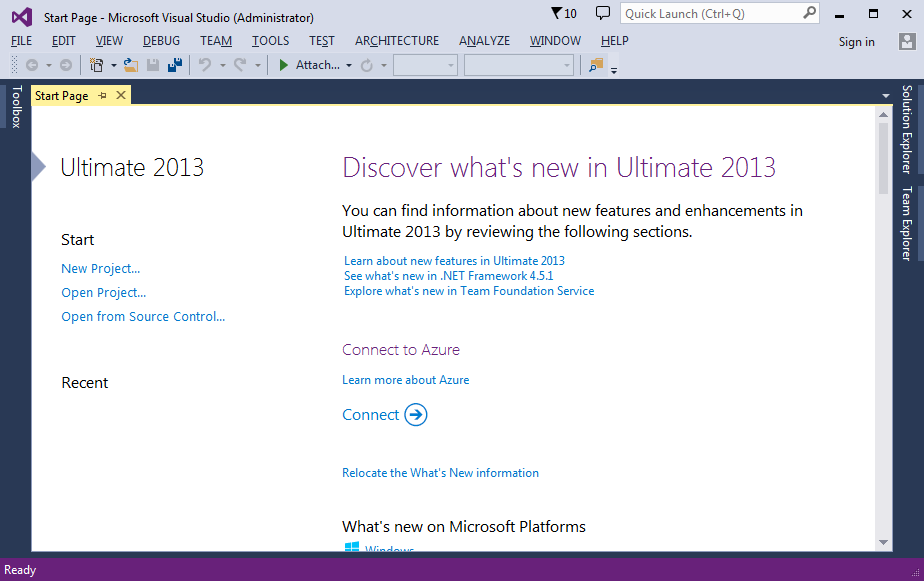The width and height of the screenshot is (924, 581).
Task: Close the Start Page tab
Action: point(121,95)
